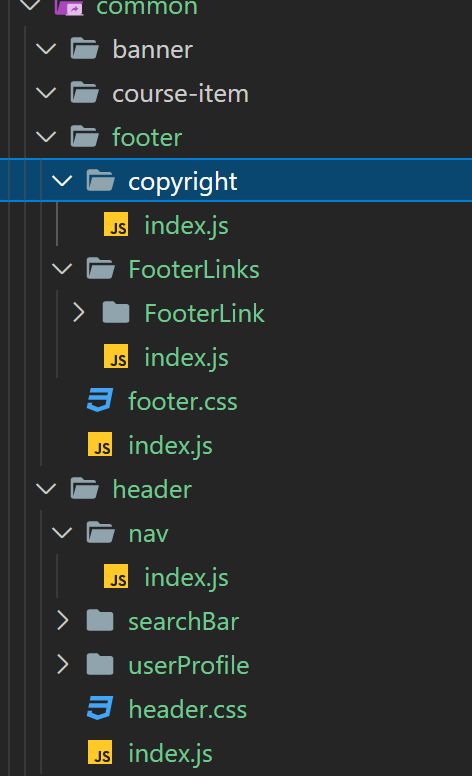Click the banner folder icon
The width and height of the screenshot is (472, 776).
[x=85, y=49]
